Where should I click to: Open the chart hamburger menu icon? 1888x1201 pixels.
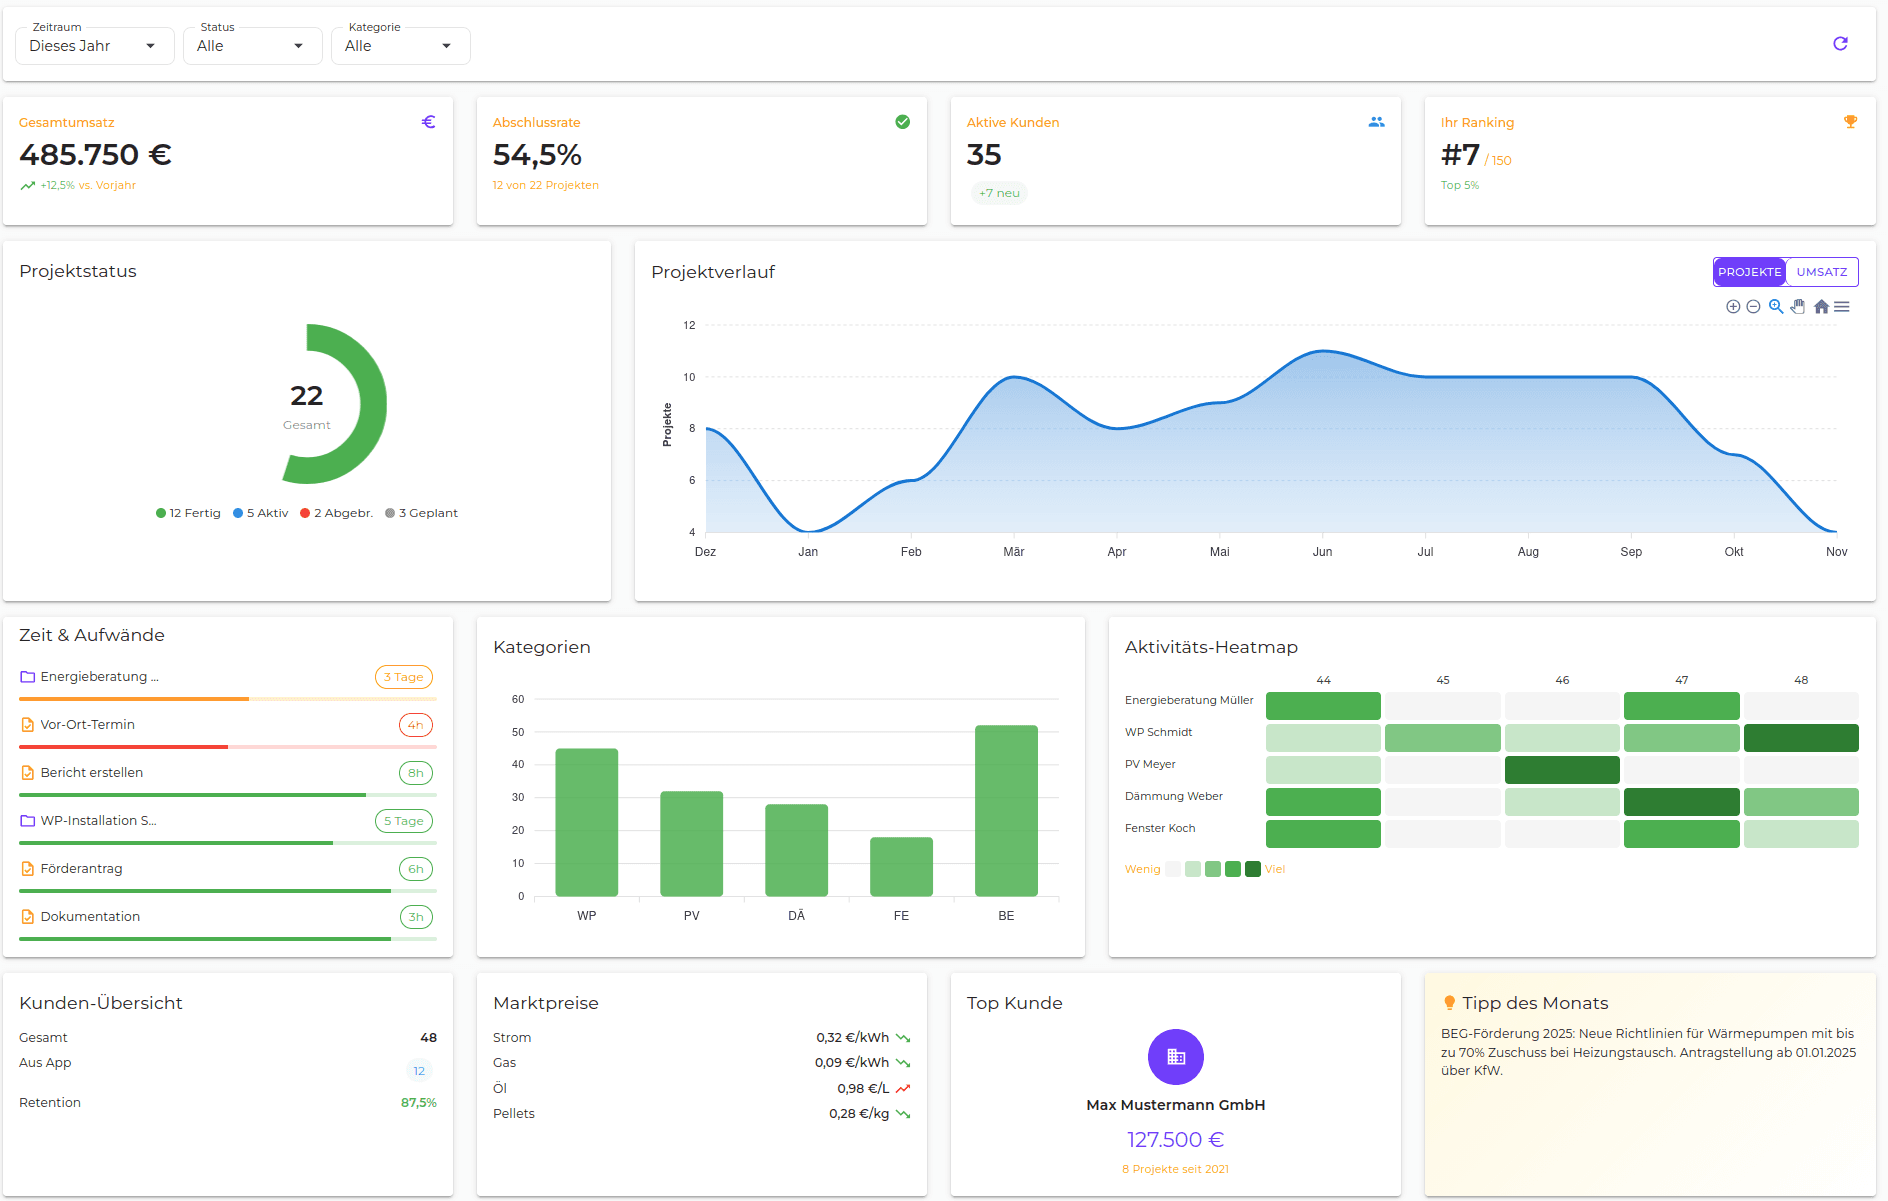[1843, 306]
